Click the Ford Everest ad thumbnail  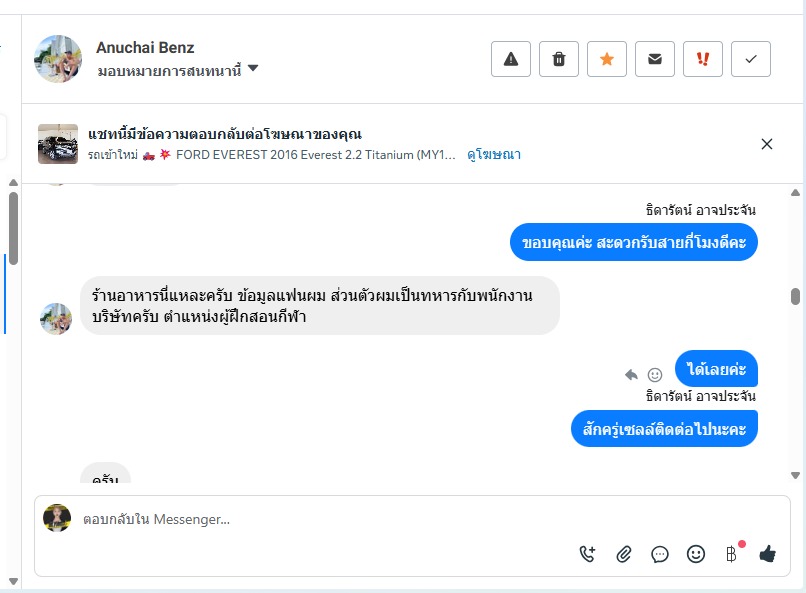click(58, 144)
